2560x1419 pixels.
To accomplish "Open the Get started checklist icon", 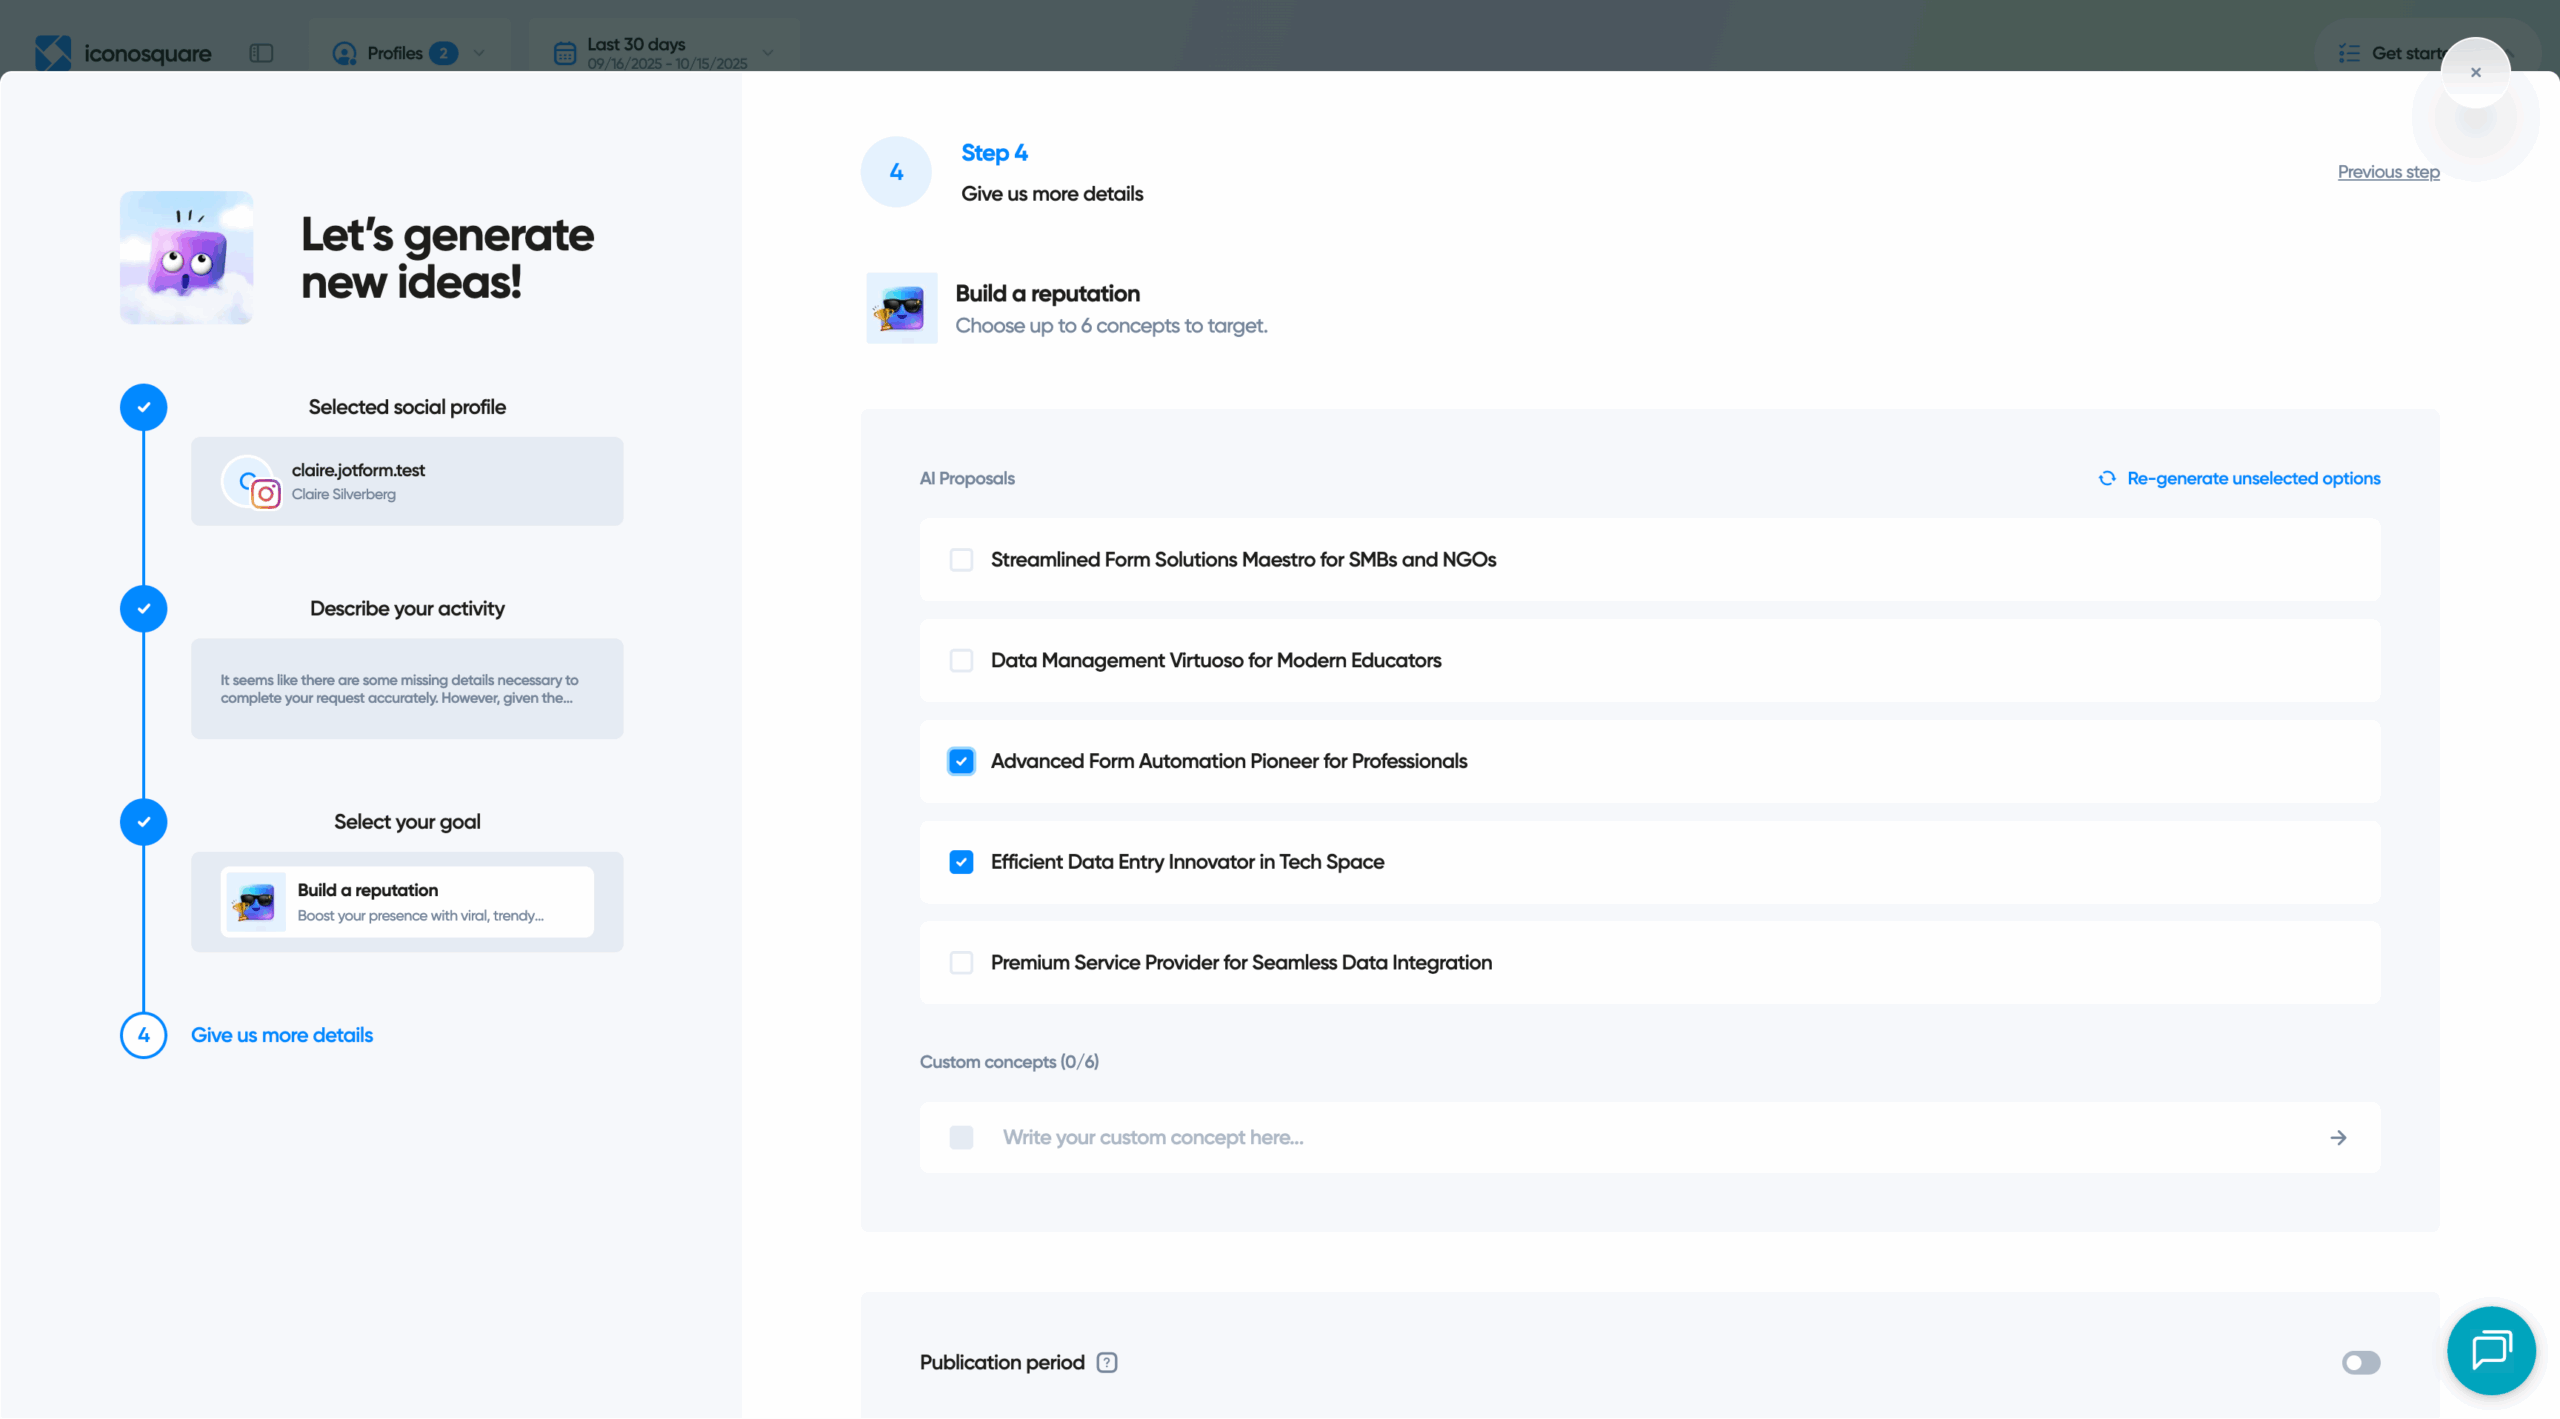I will point(2350,52).
